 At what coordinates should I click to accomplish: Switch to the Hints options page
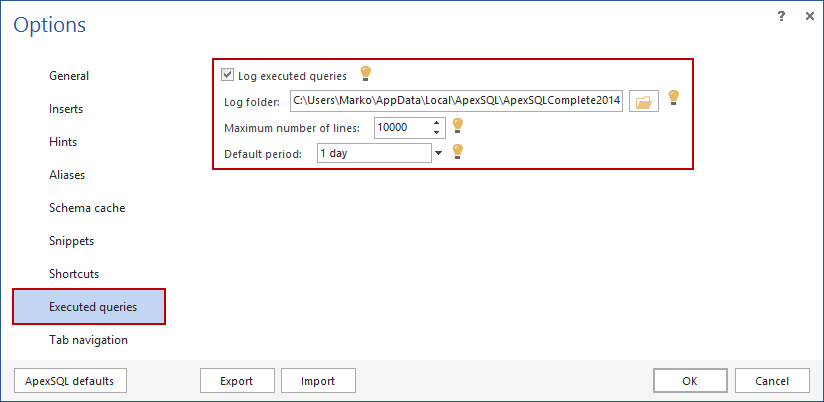[x=63, y=142]
